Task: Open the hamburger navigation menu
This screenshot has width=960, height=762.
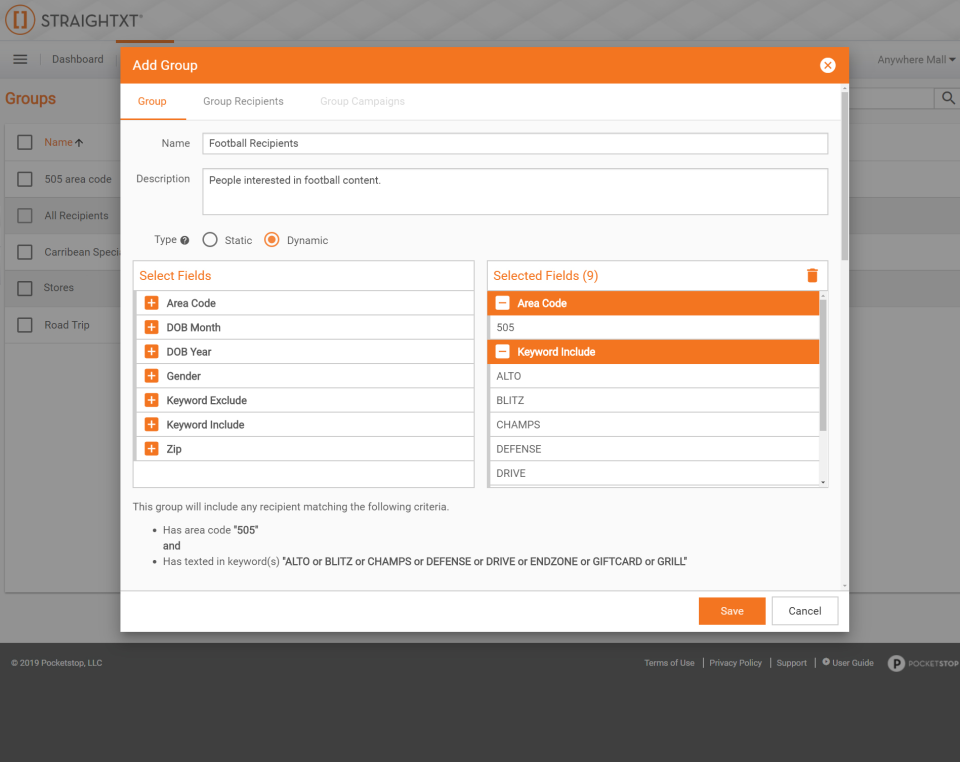Action: pos(20,58)
